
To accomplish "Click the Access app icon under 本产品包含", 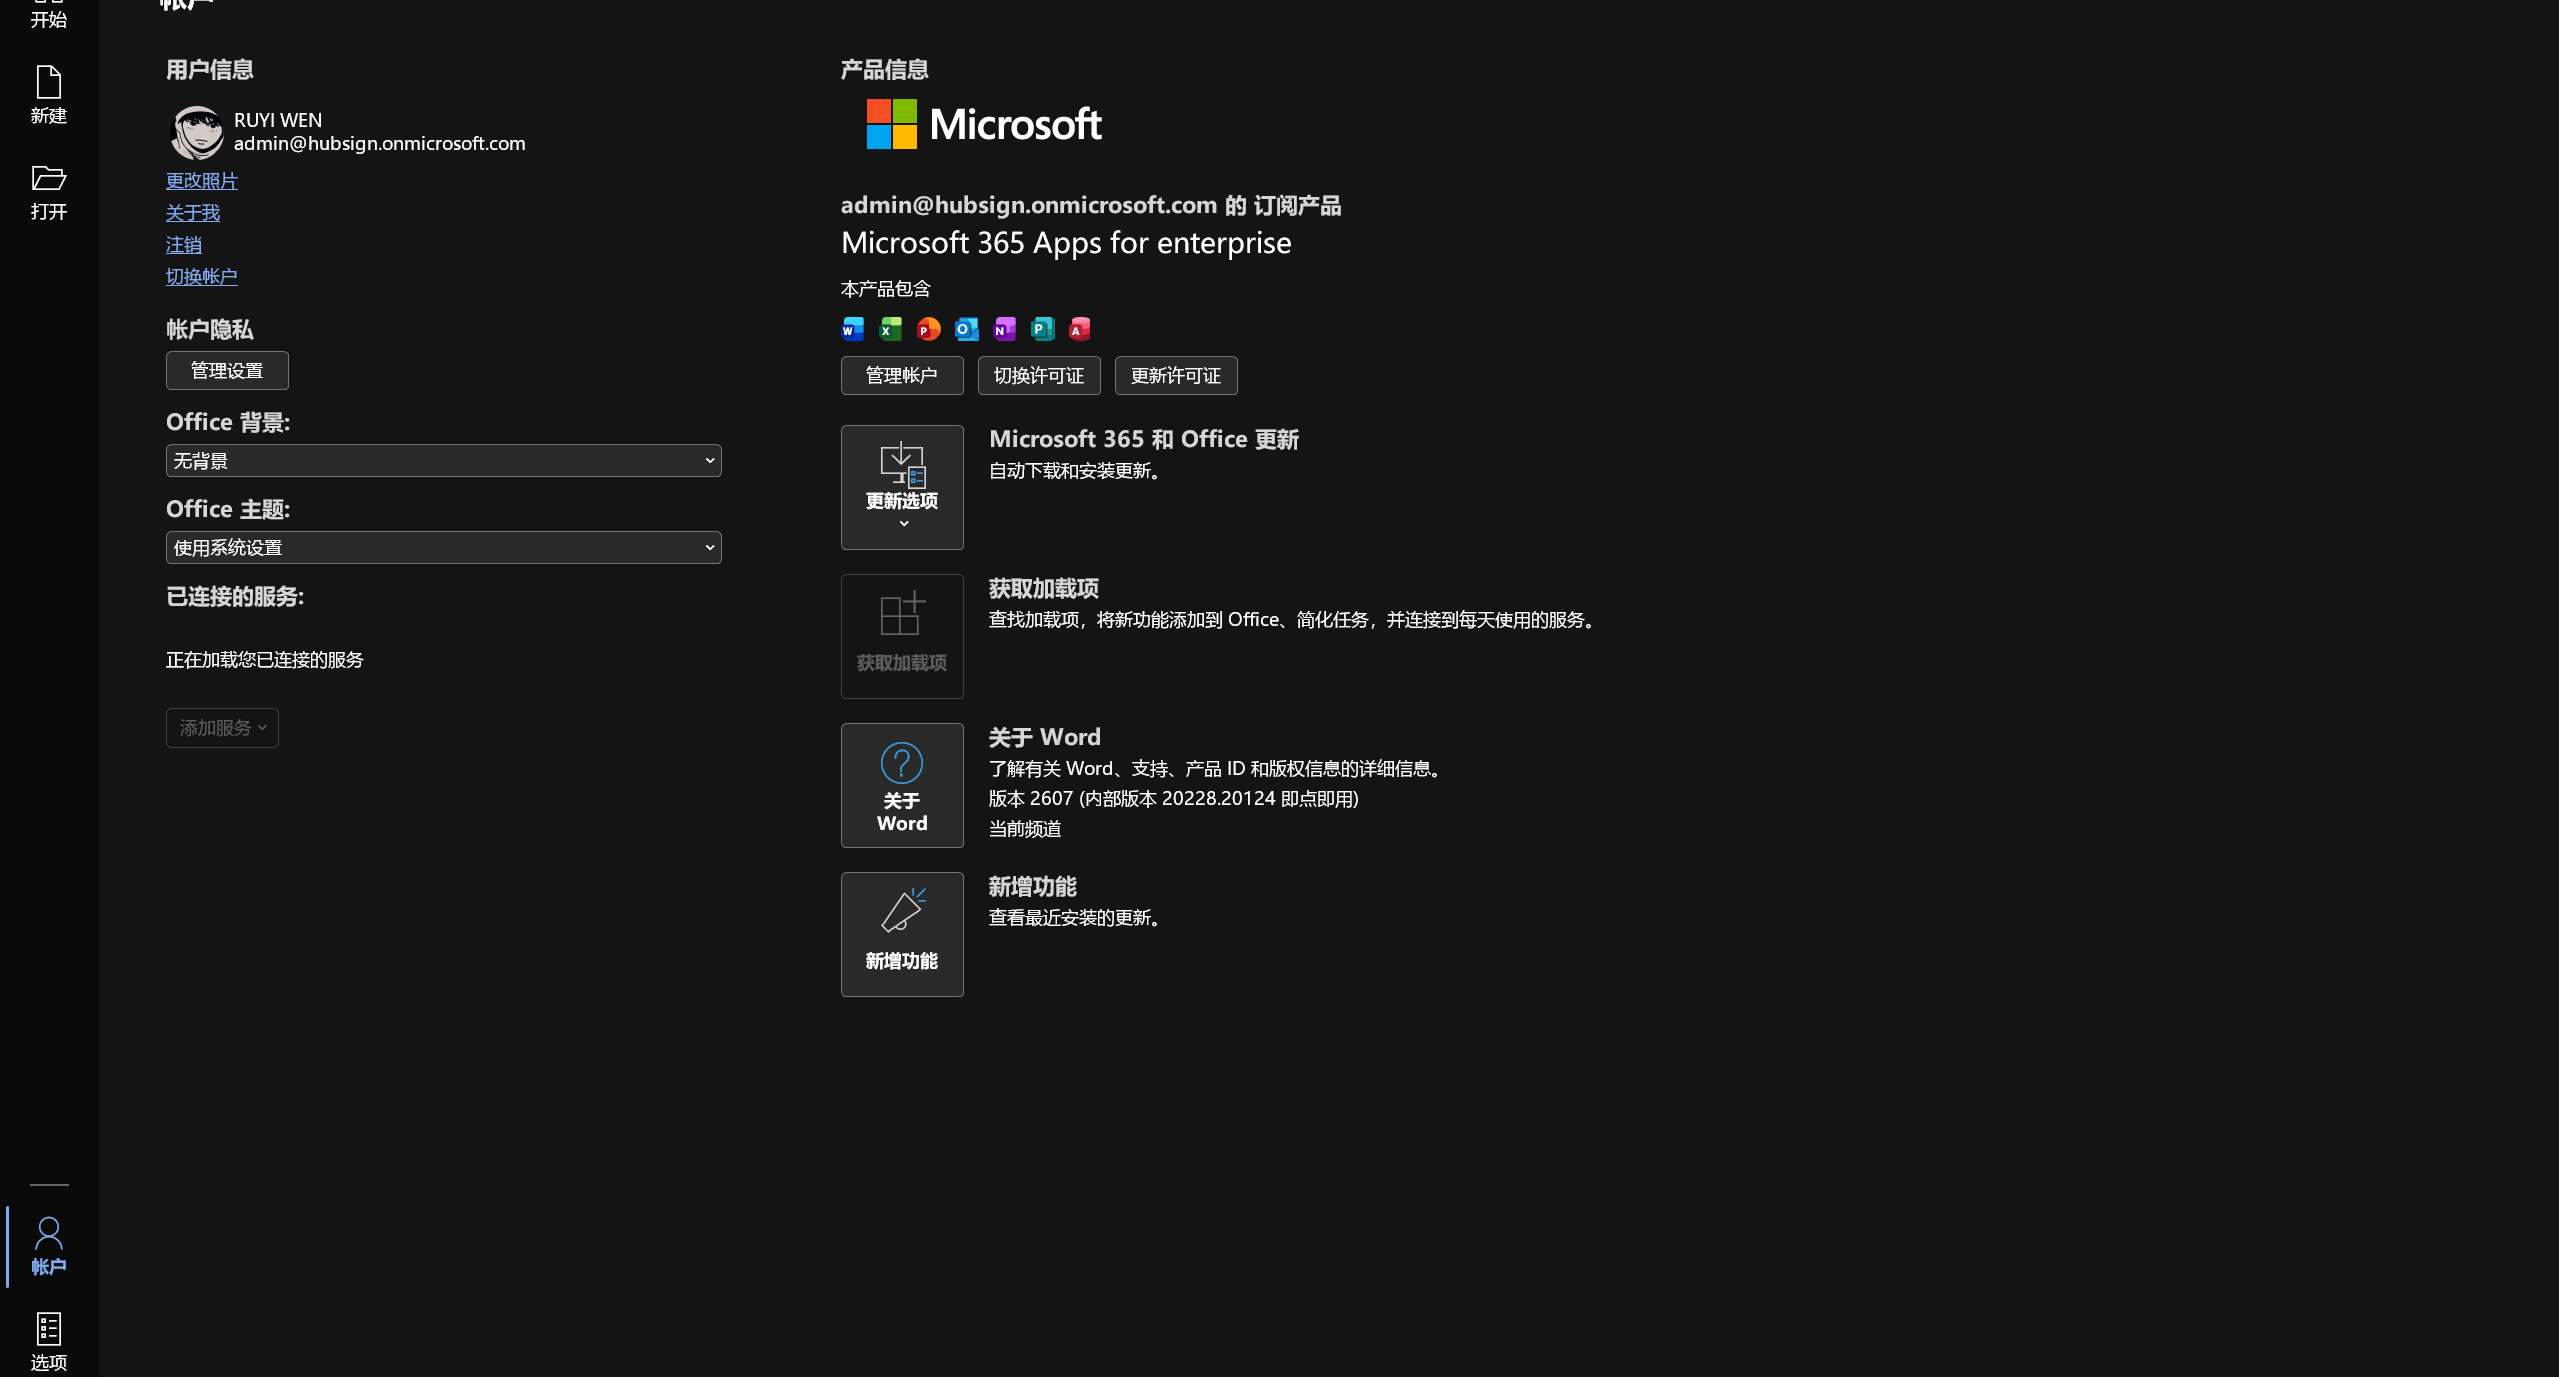I will tap(1080, 329).
